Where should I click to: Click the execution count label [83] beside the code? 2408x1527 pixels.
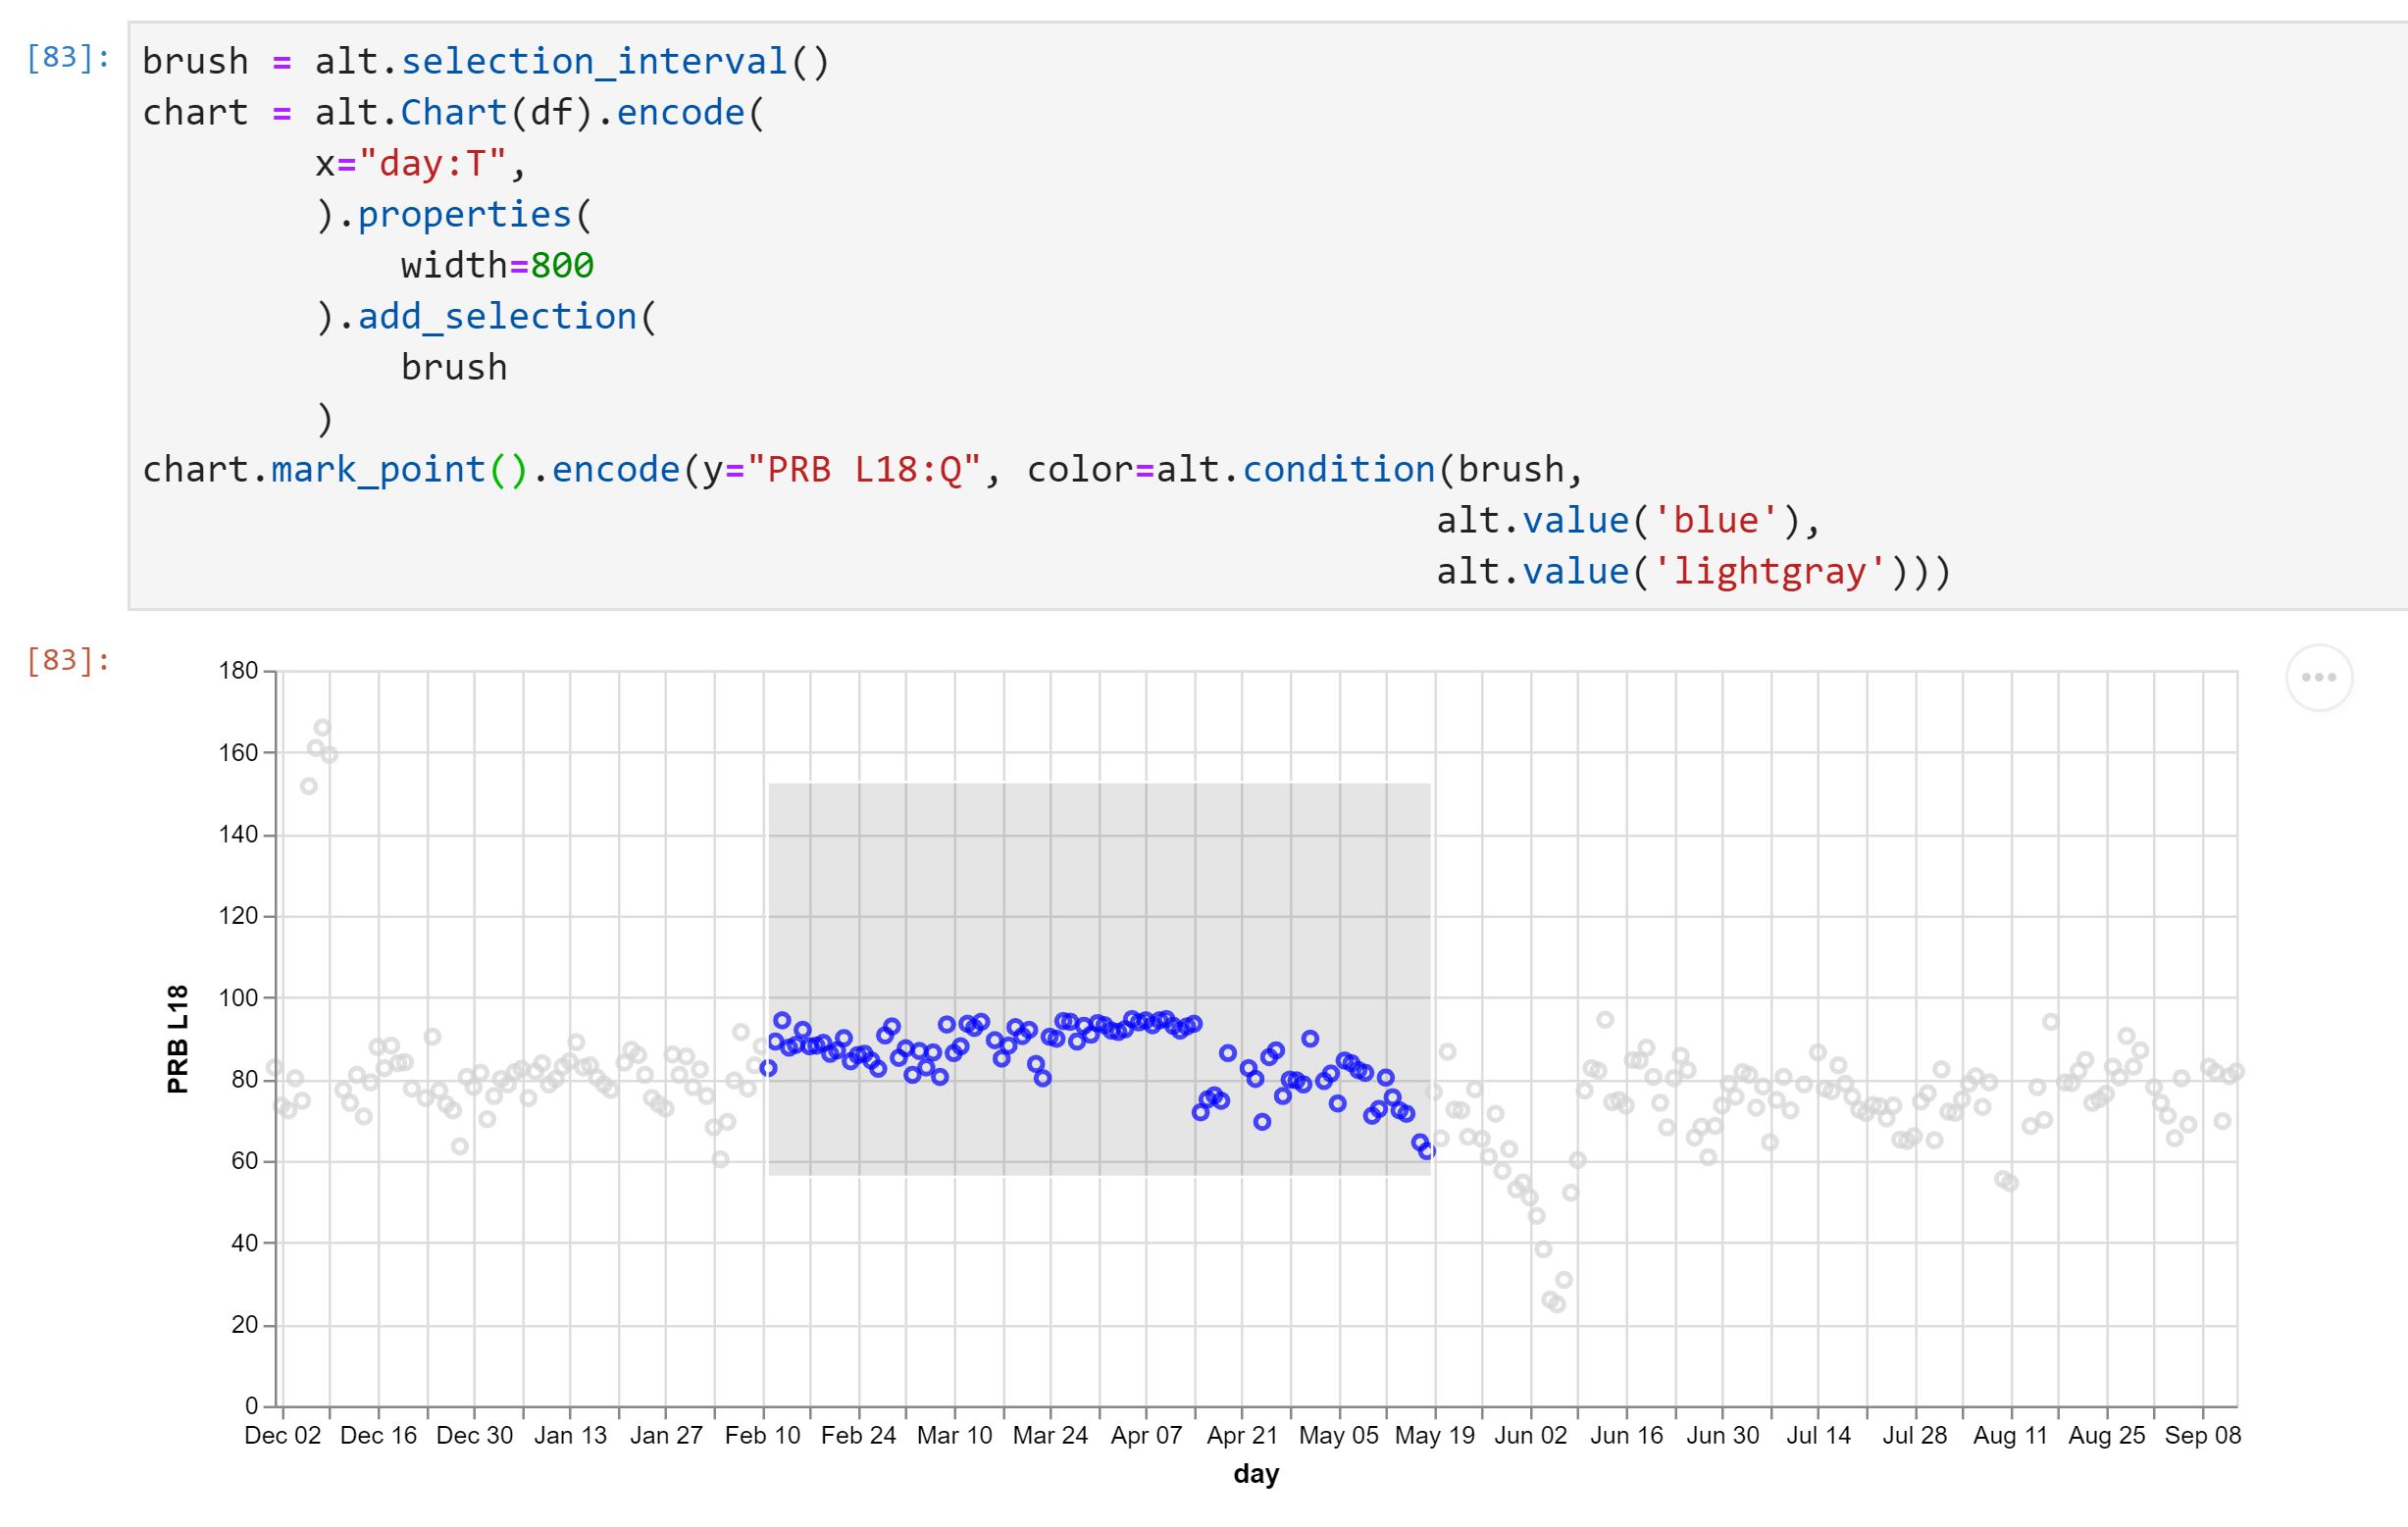click(x=62, y=60)
